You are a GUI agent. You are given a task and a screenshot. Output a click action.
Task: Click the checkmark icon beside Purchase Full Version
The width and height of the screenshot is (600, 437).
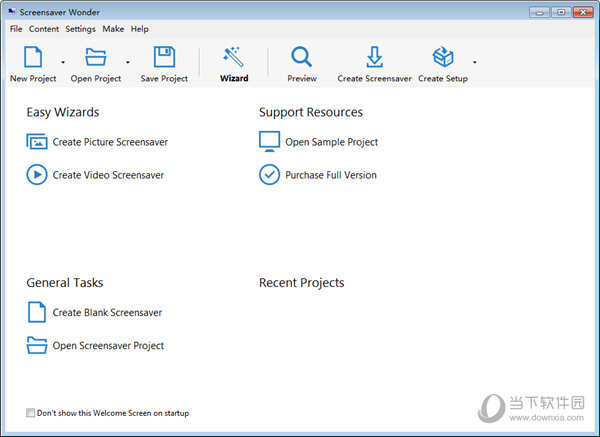tap(269, 175)
